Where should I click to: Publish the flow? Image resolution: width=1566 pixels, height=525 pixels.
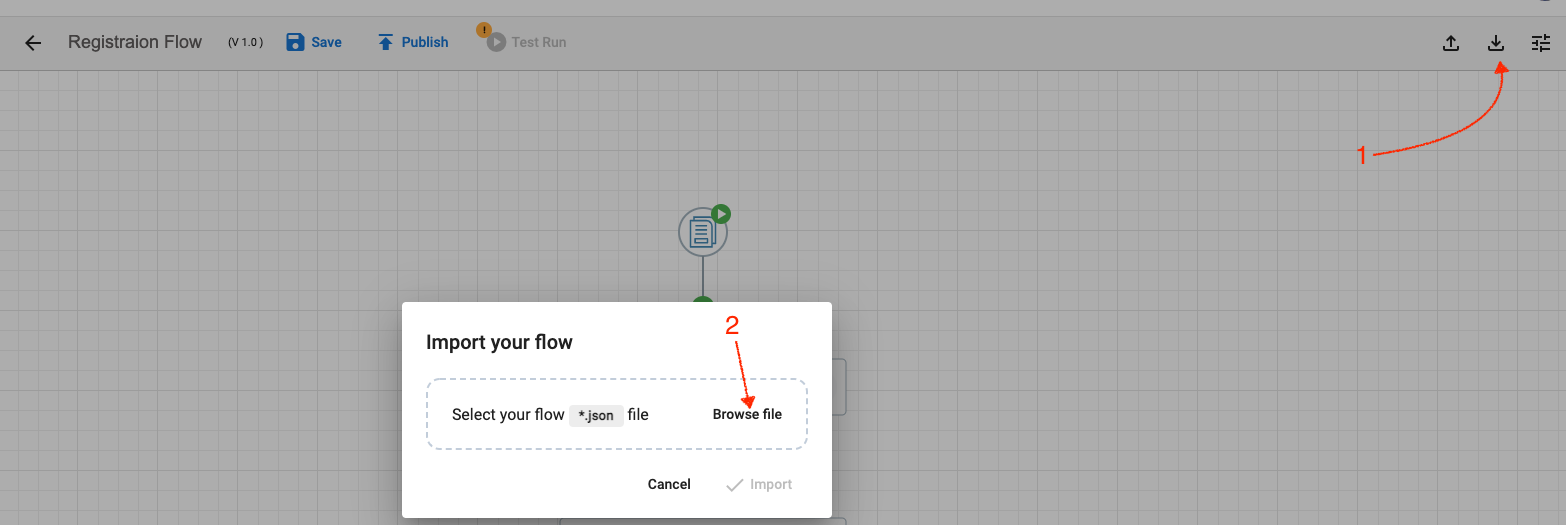click(413, 42)
